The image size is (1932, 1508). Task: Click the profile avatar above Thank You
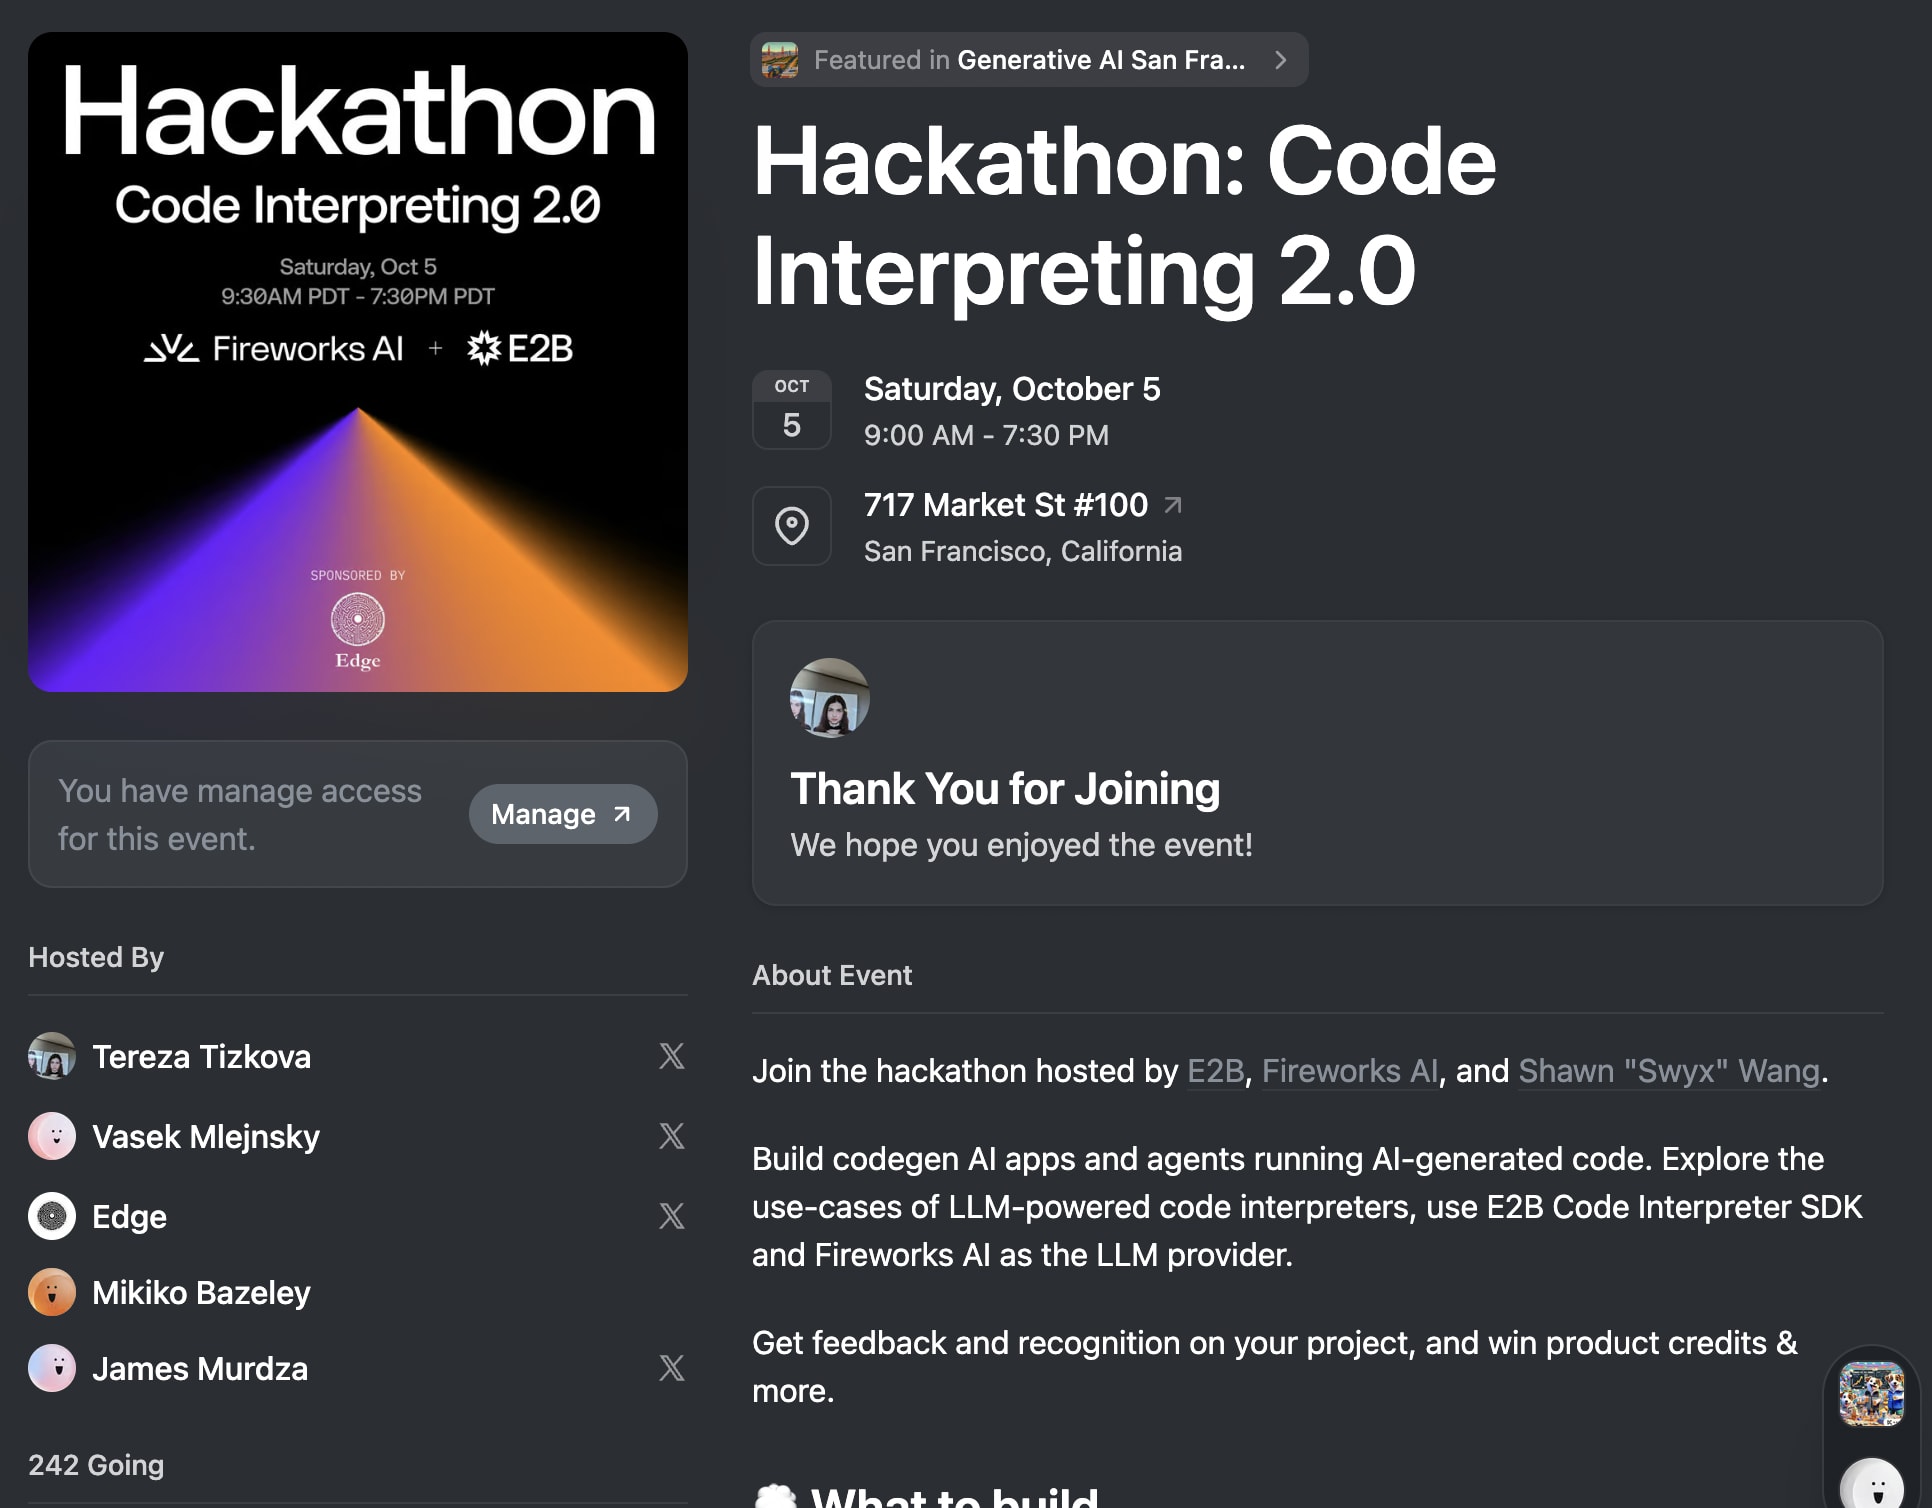tap(829, 698)
